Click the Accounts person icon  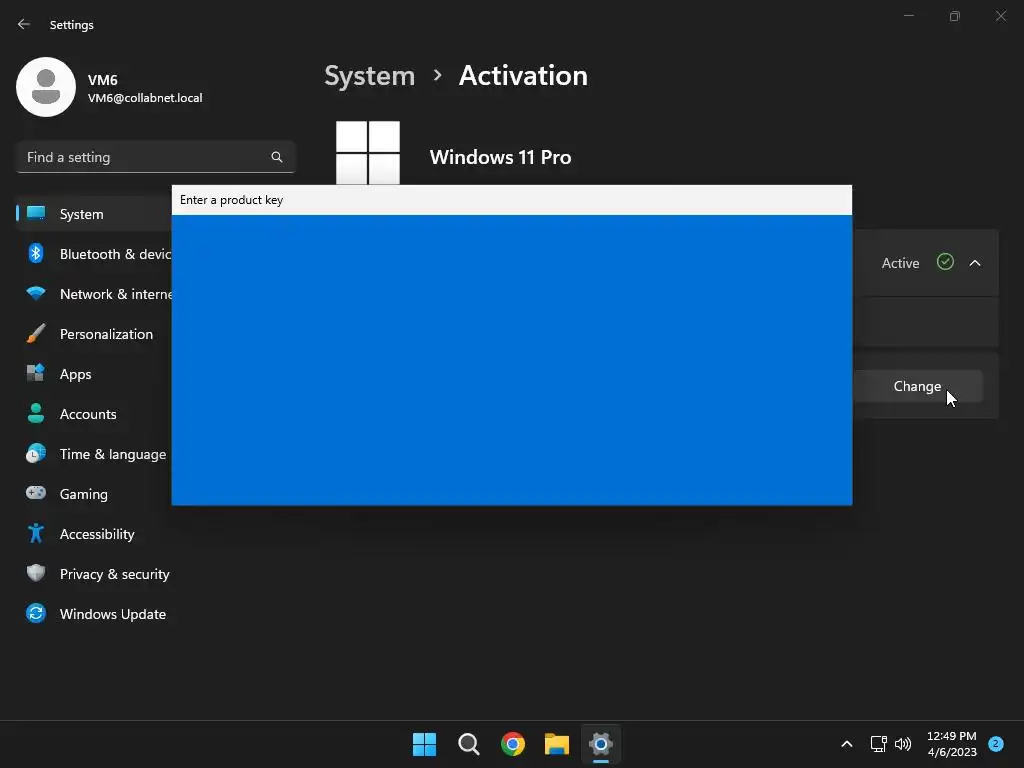[x=36, y=413]
